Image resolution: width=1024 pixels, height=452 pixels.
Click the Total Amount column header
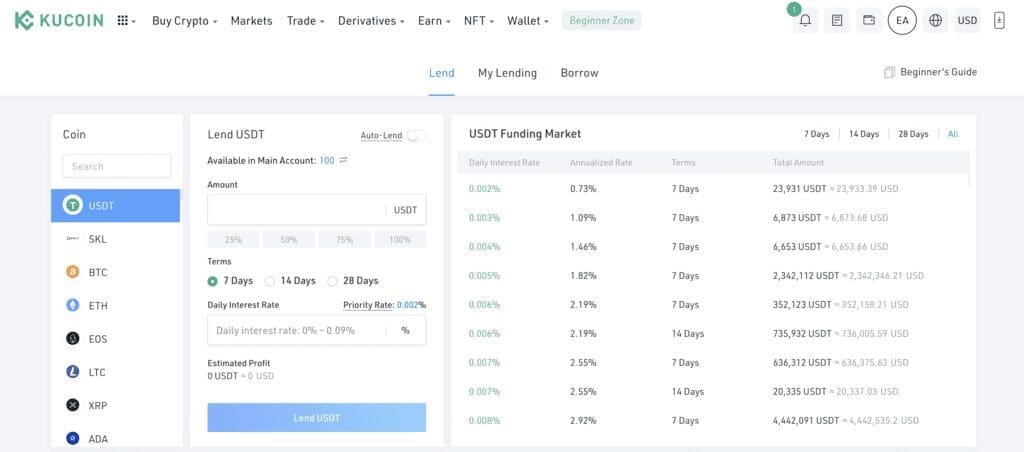pyautogui.click(x=798, y=162)
